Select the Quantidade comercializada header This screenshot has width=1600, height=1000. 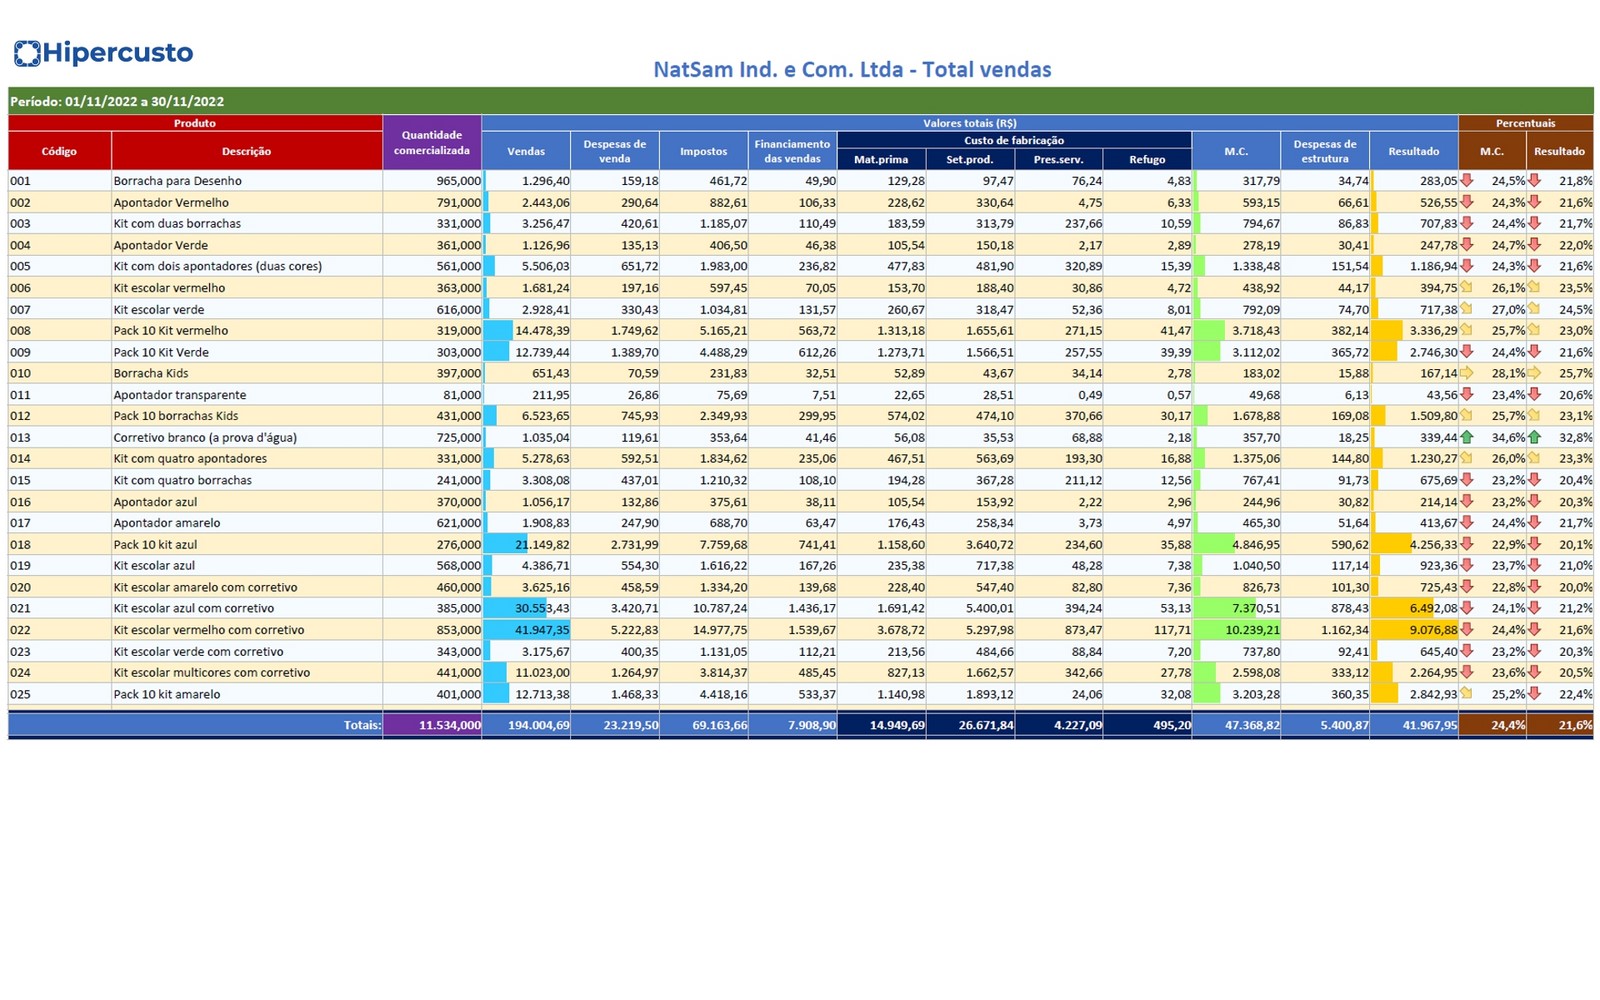click(431, 142)
